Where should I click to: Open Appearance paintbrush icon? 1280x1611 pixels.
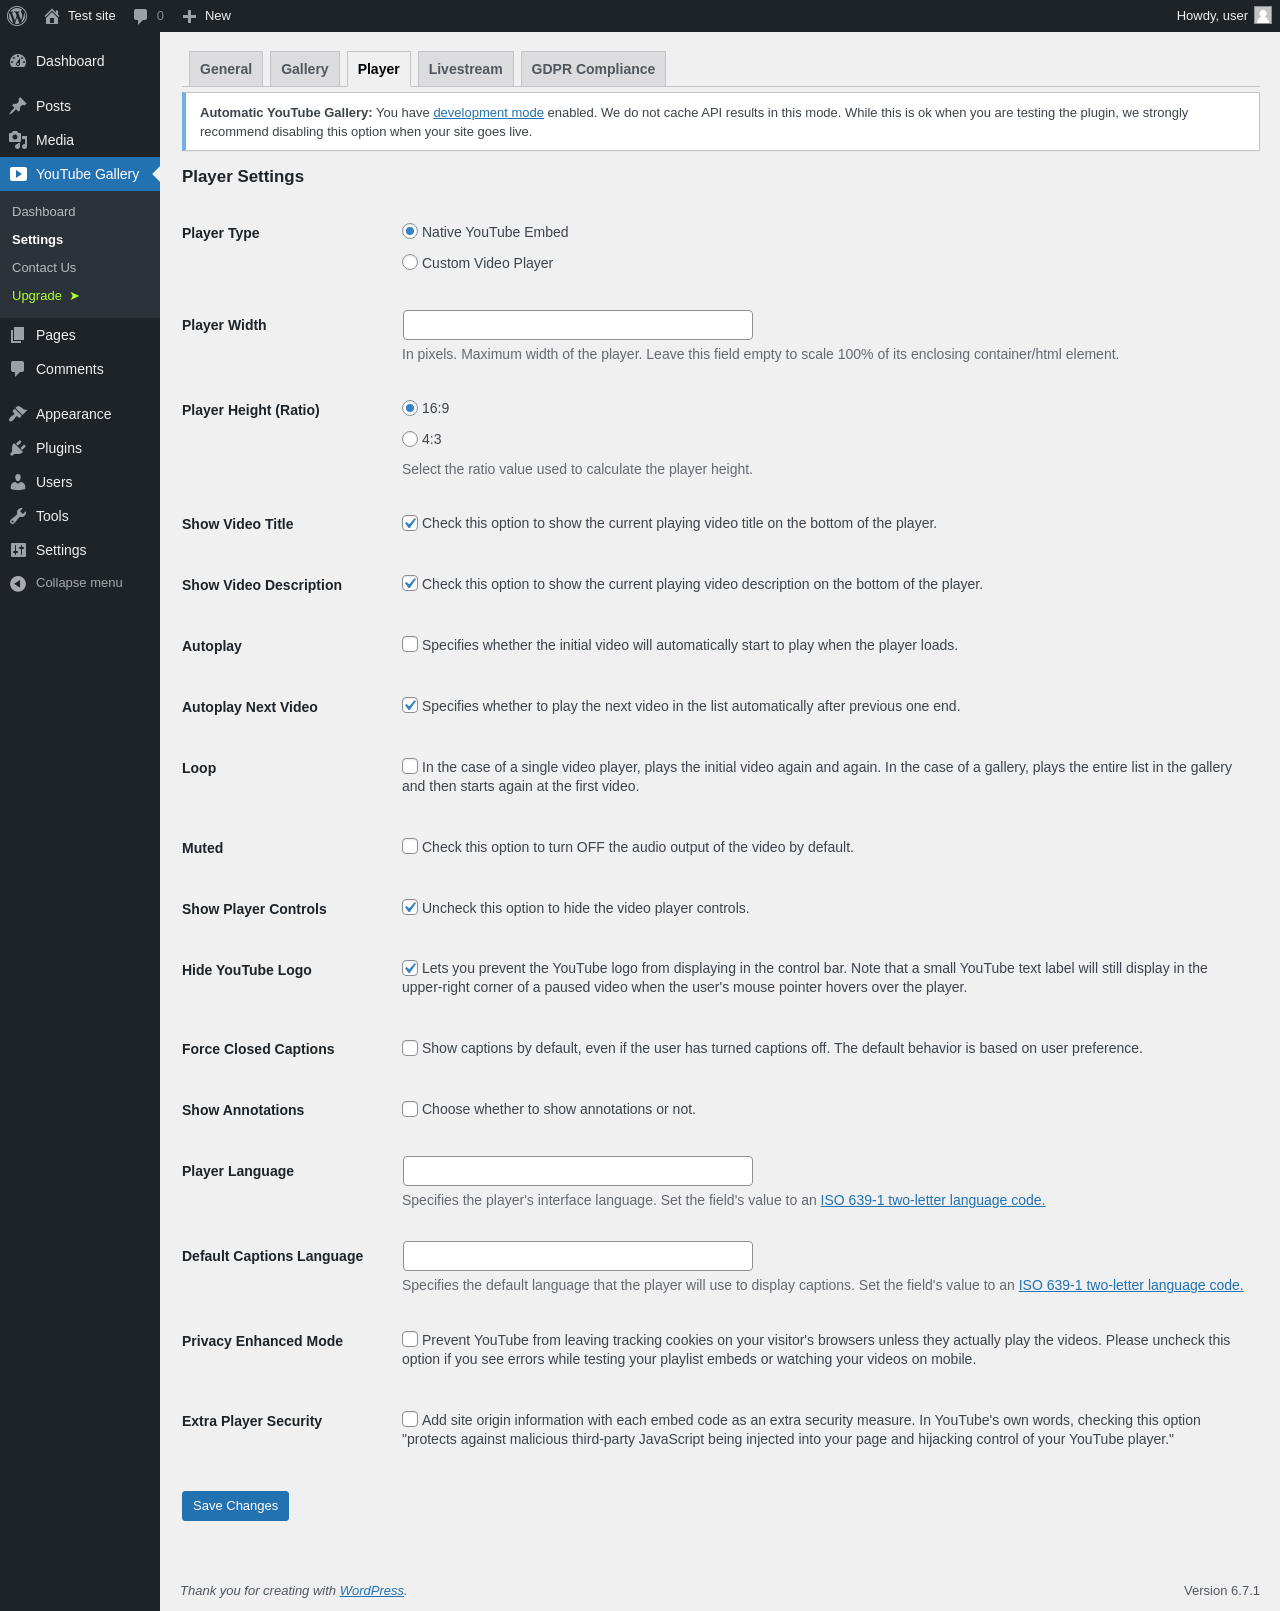[x=18, y=414]
